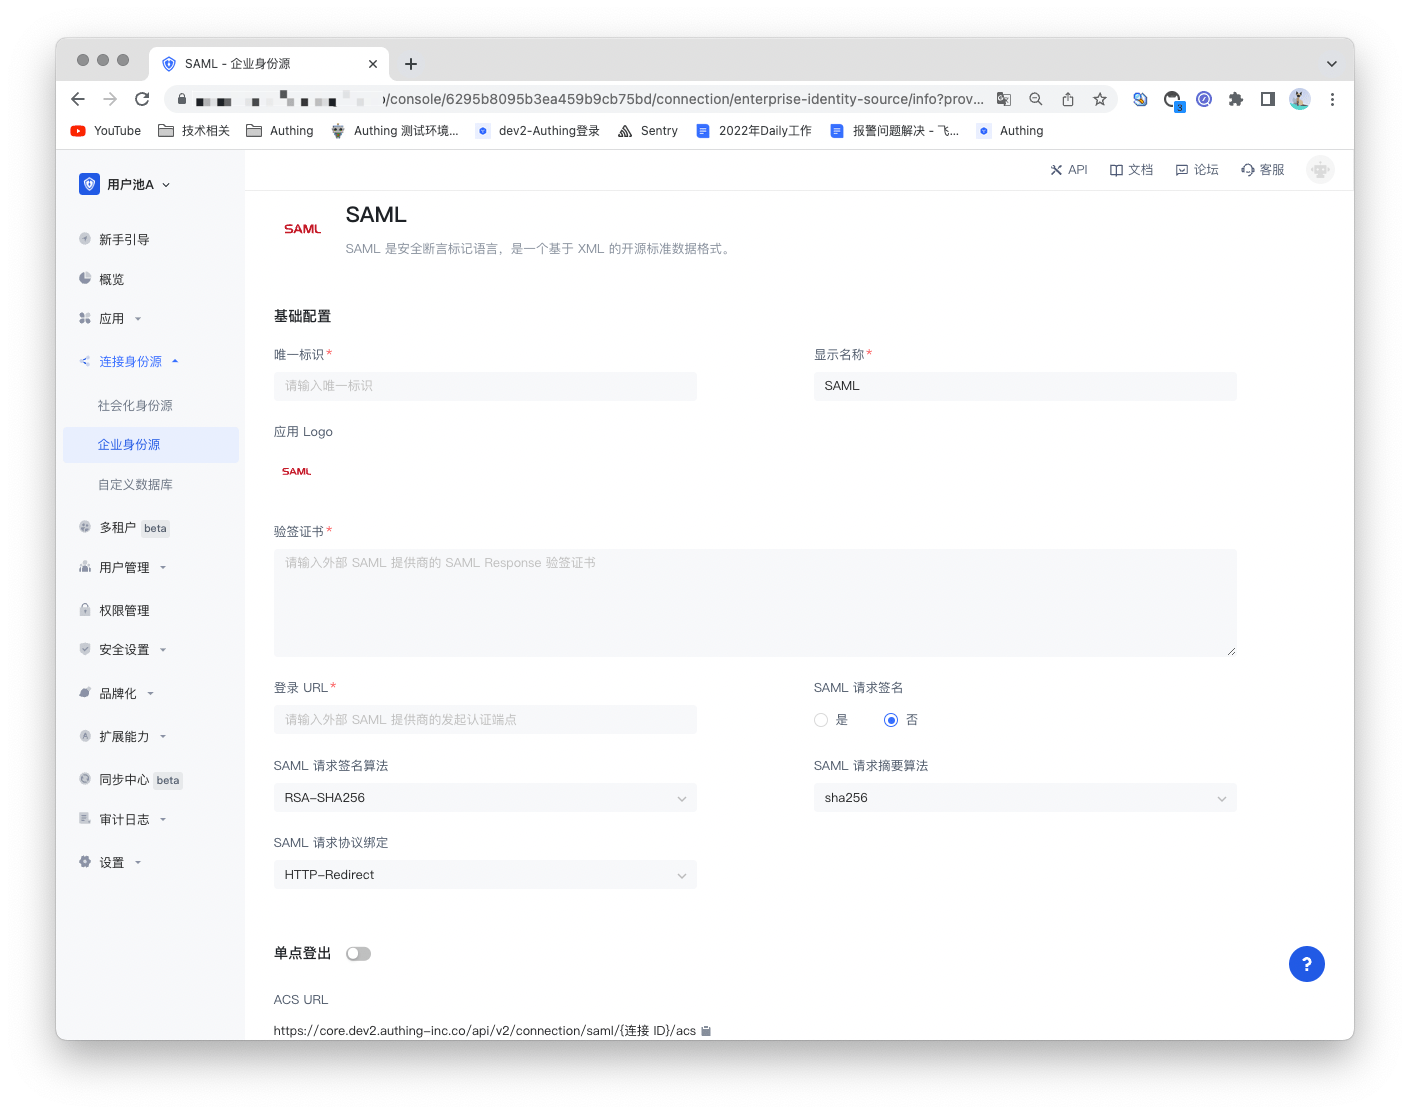
Task: Select 是 for SAML 请求签名
Action: tap(821, 720)
